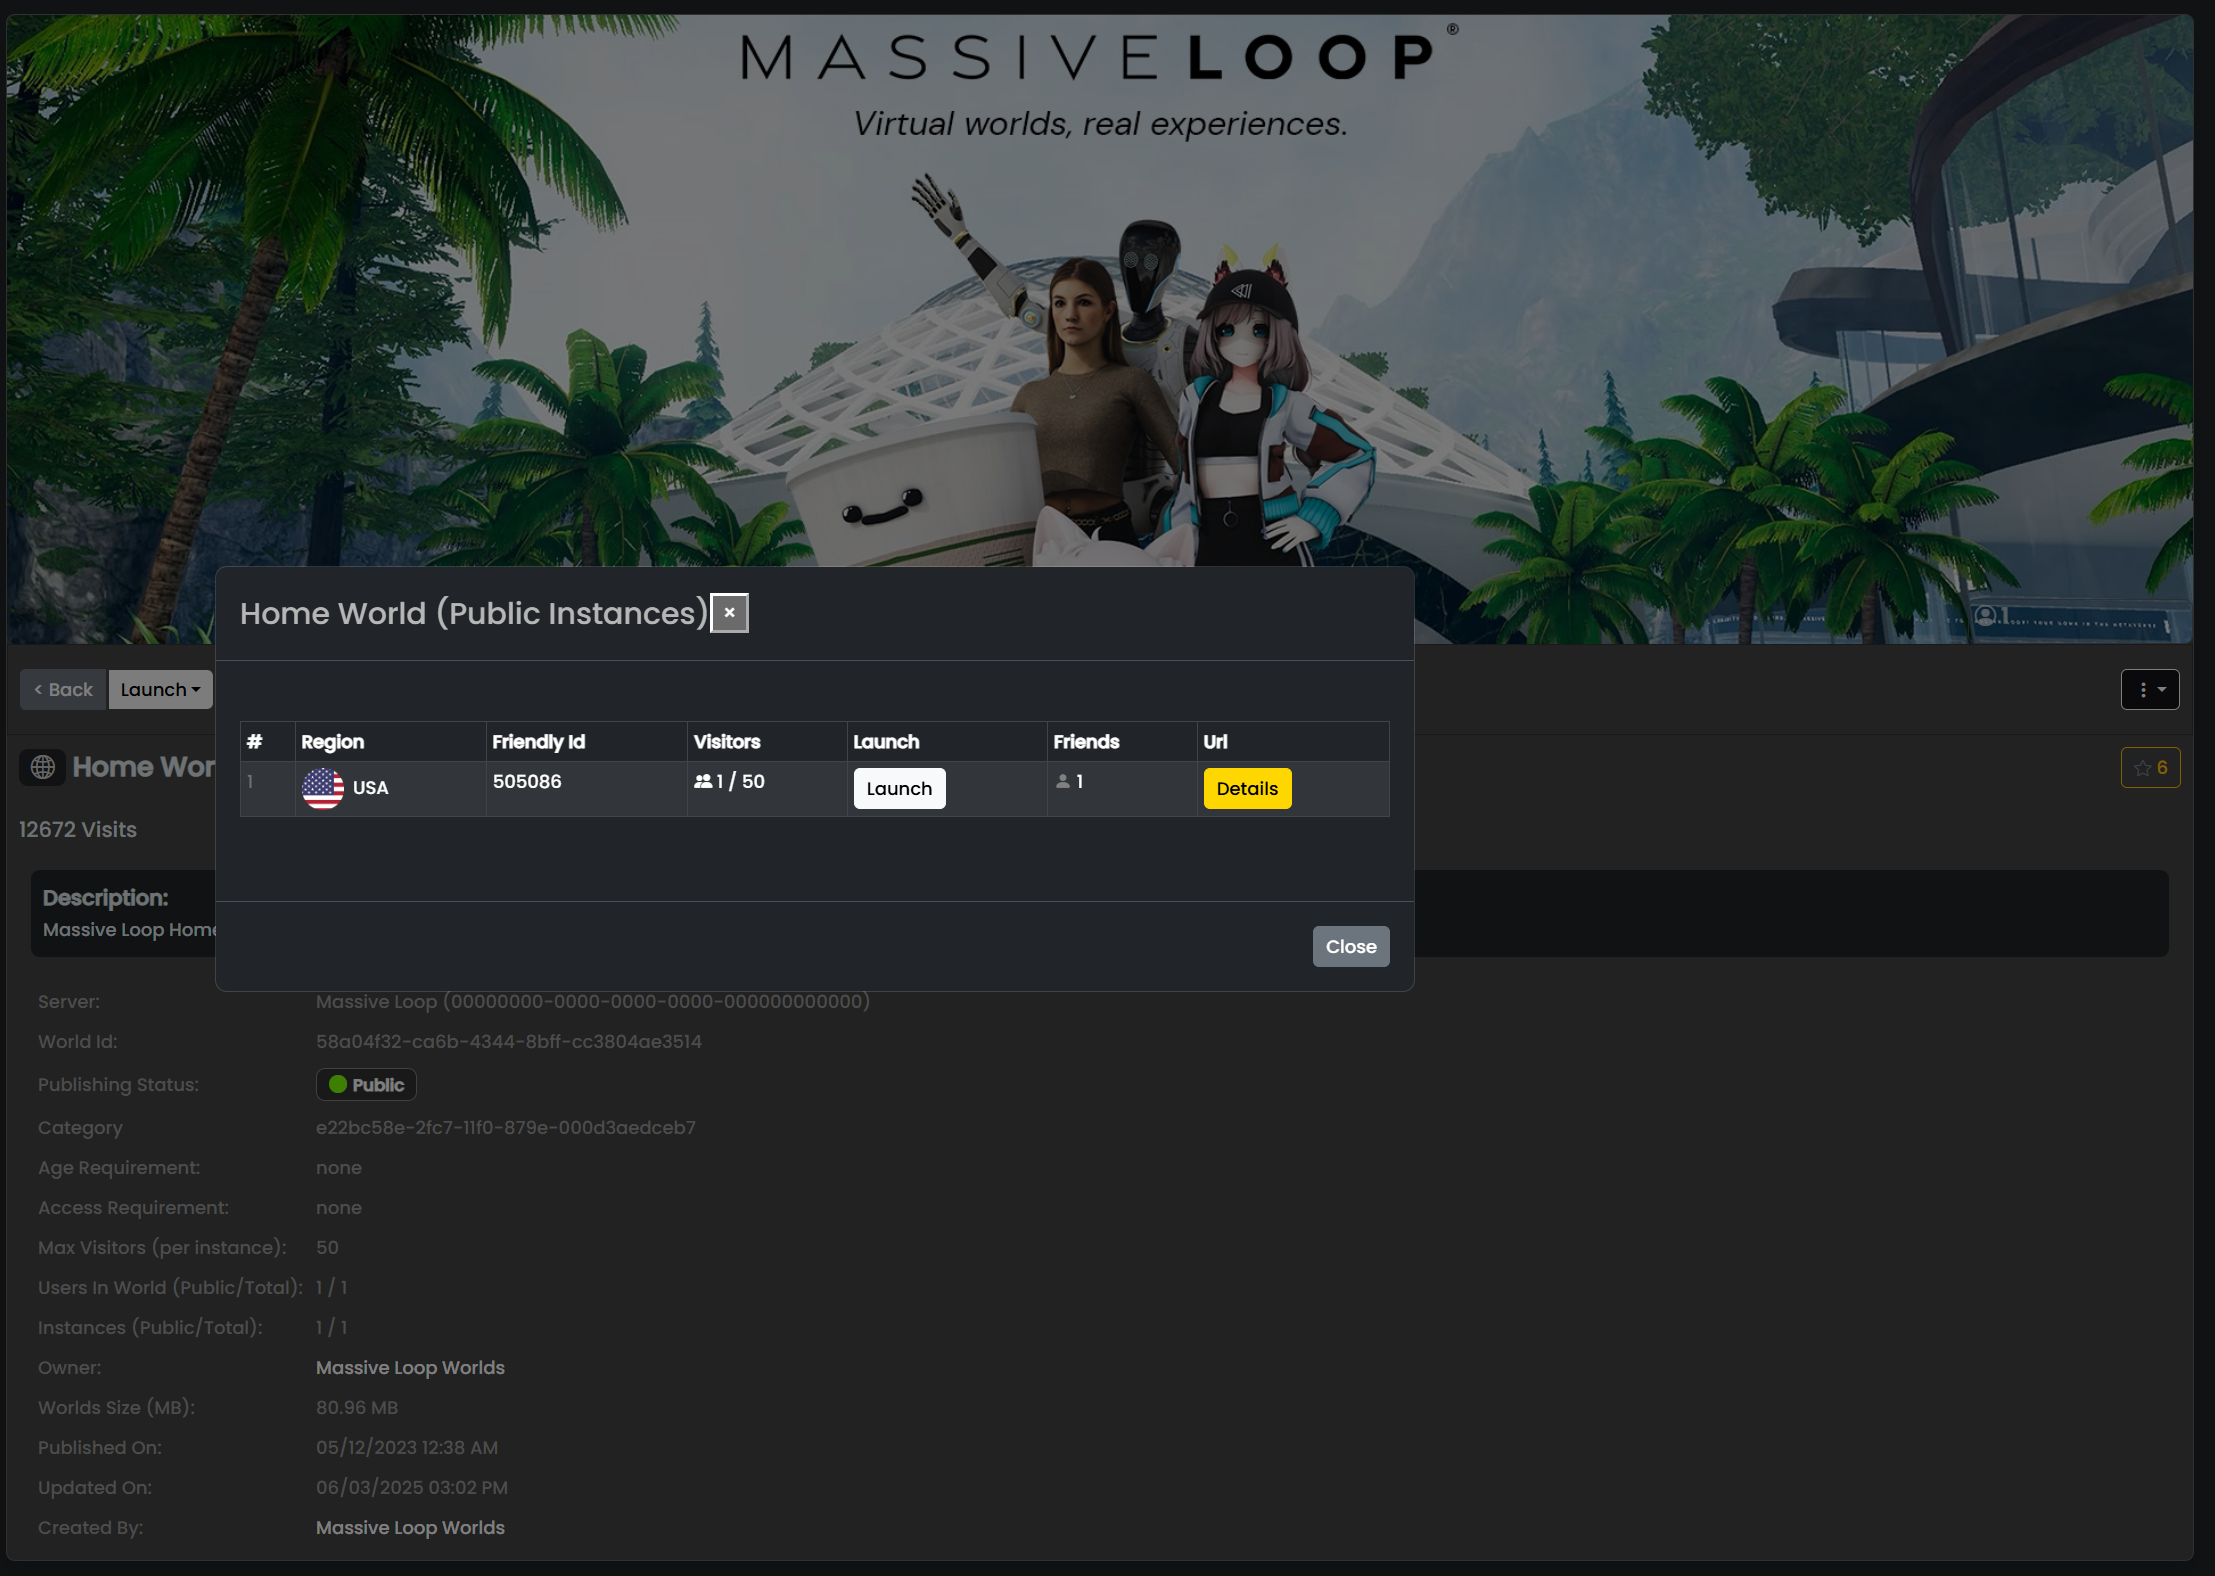Open the three-dot options dropdown

[2150, 689]
